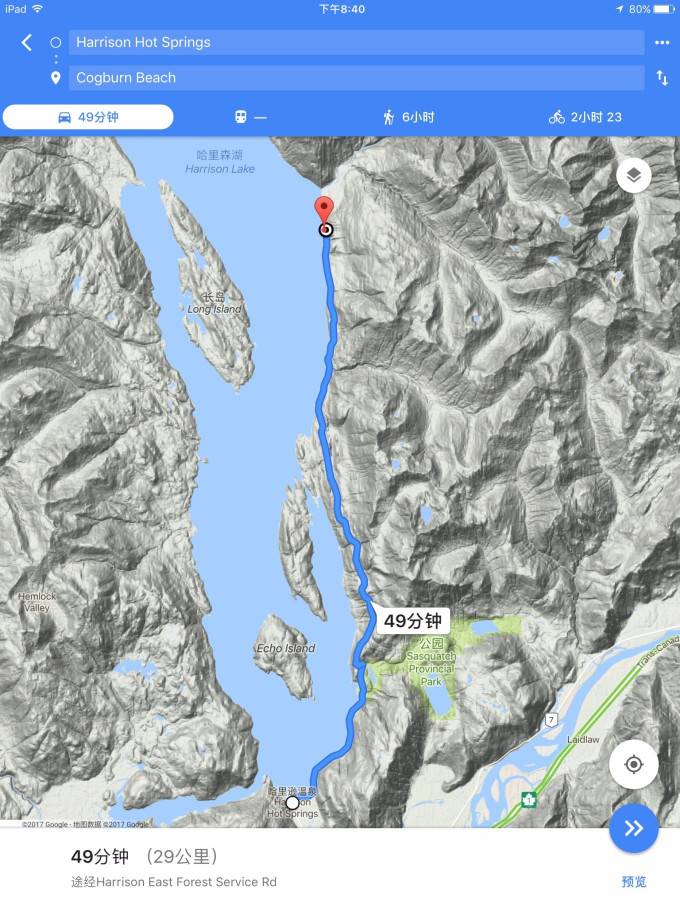Viewport: 680px width, 907px height.
Task: Switch to walking 6小时 tab
Action: click(409, 117)
